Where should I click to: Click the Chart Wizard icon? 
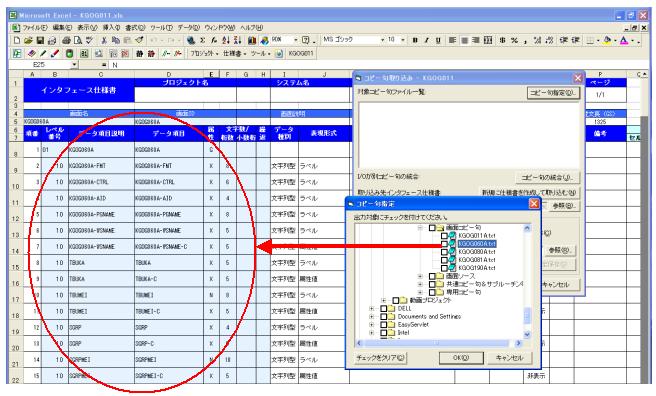click(252, 41)
